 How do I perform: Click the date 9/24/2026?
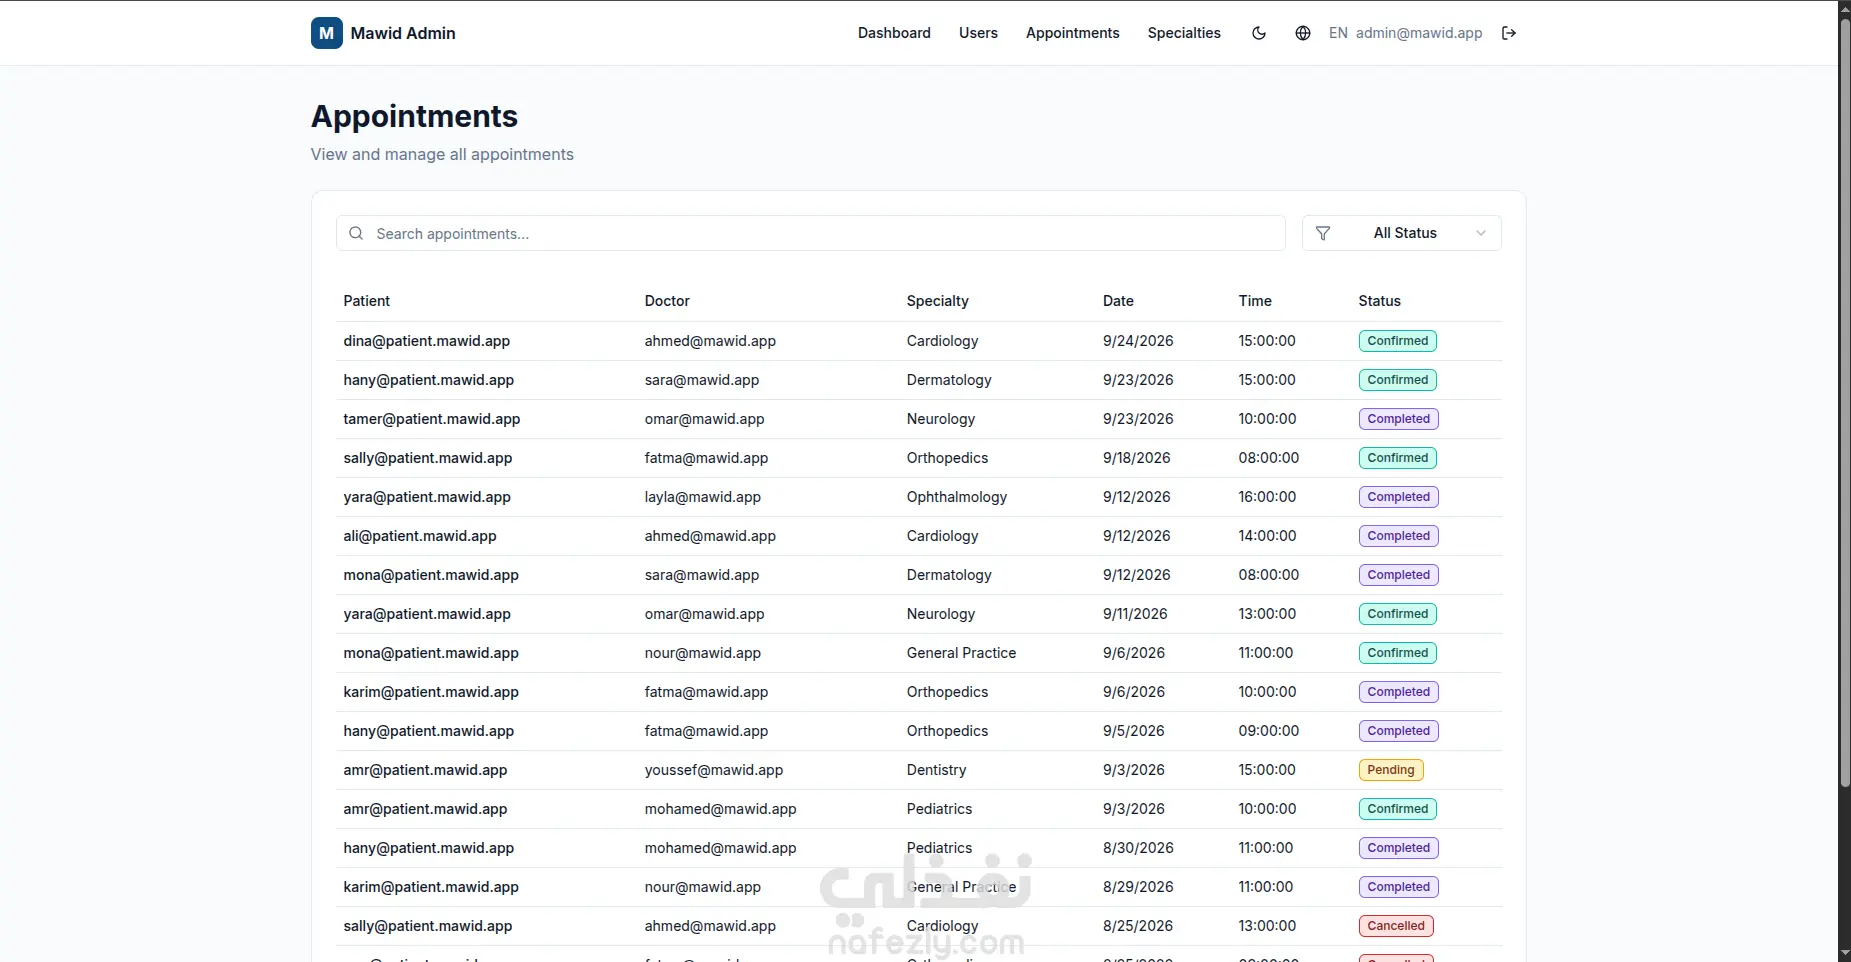point(1138,341)
